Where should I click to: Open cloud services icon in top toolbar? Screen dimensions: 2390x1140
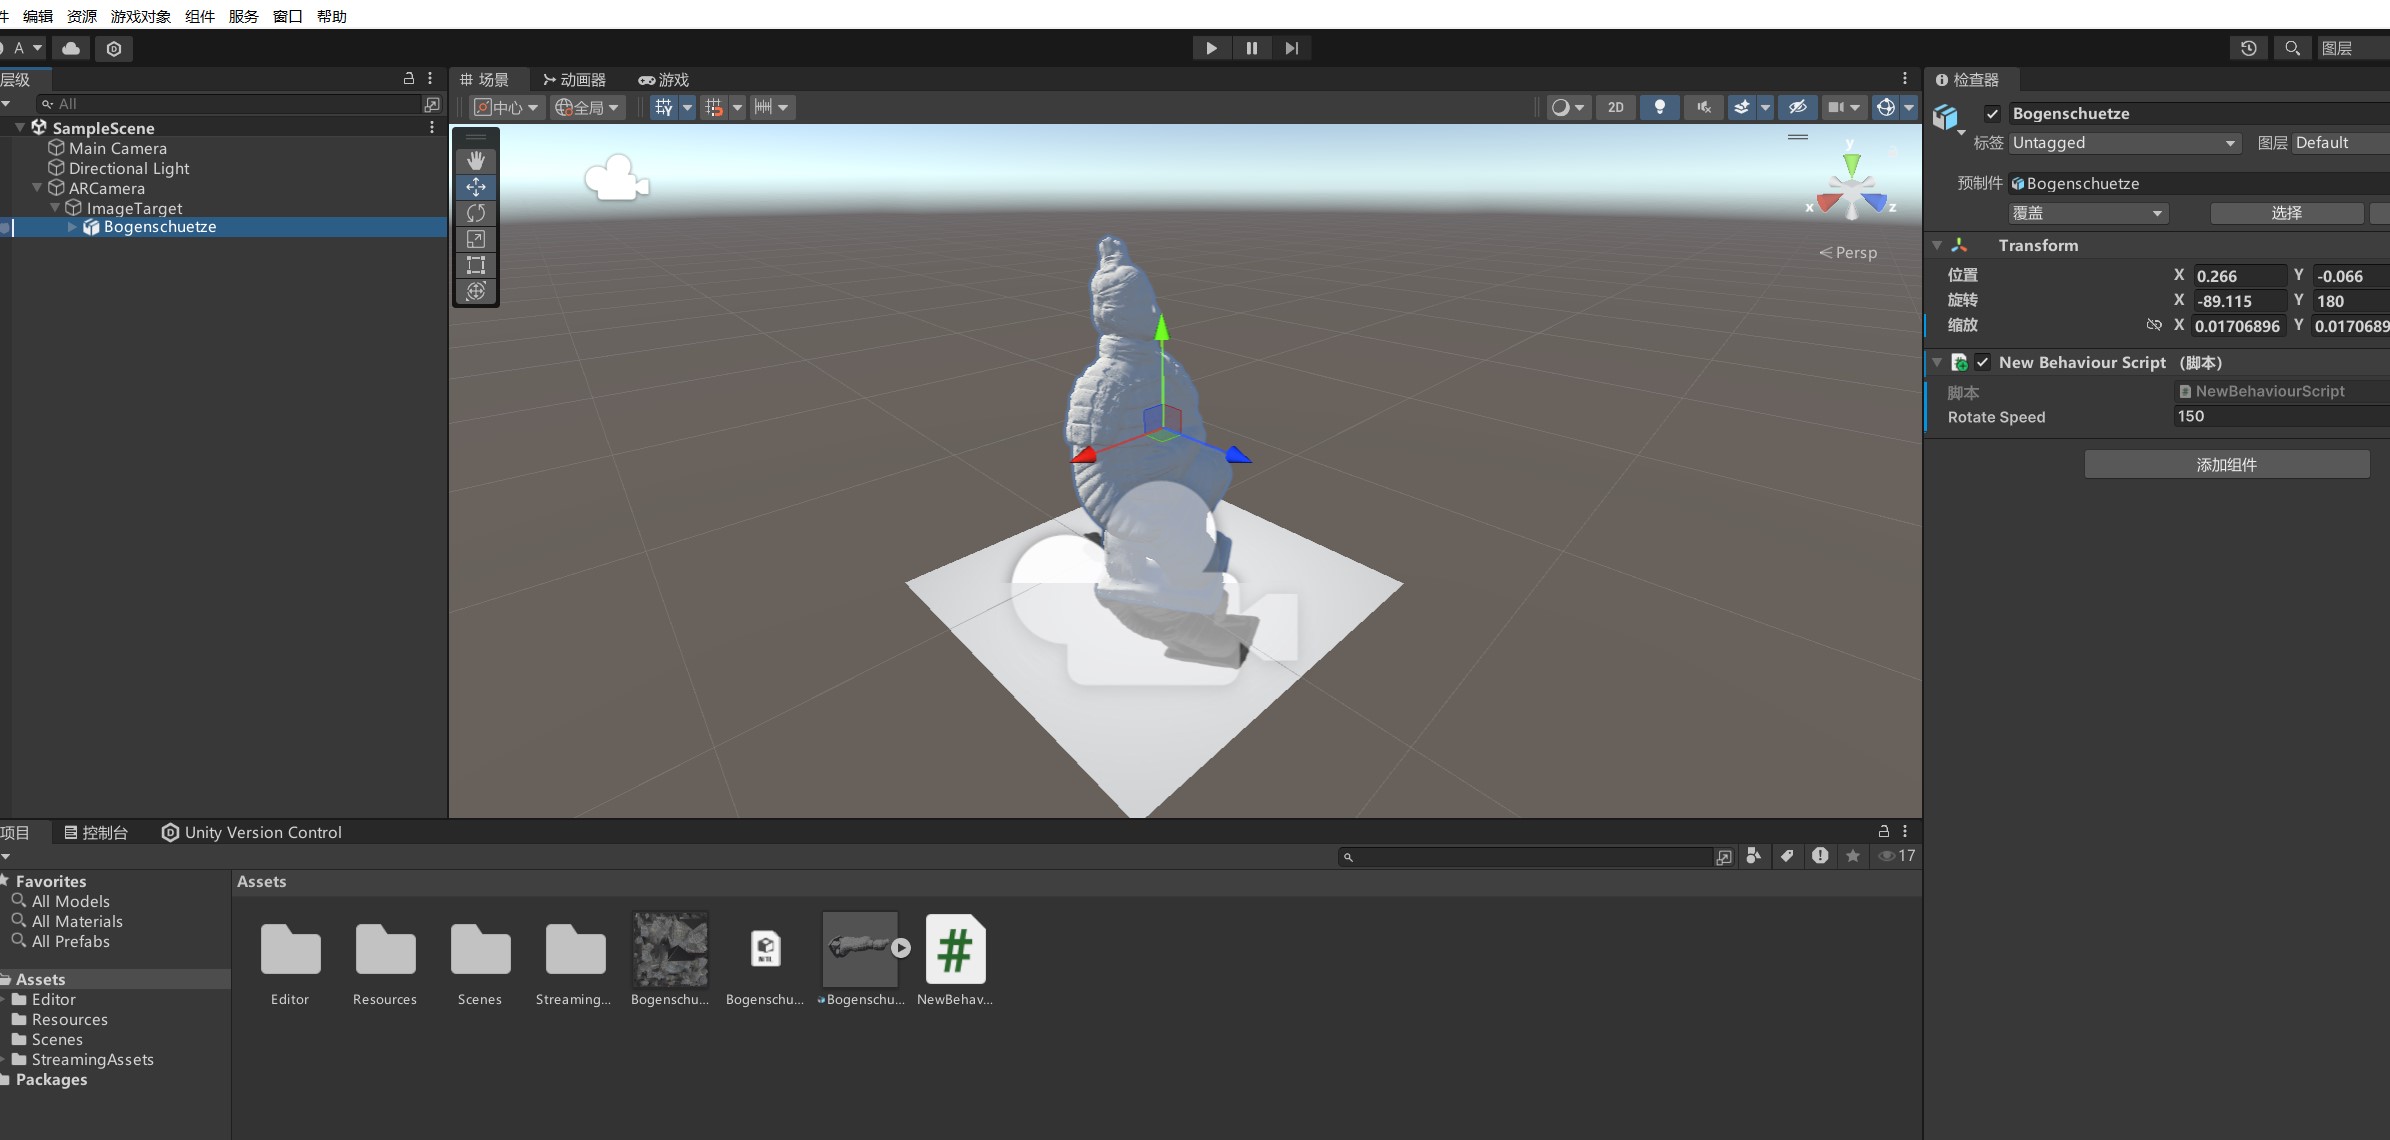pos(71,48)
